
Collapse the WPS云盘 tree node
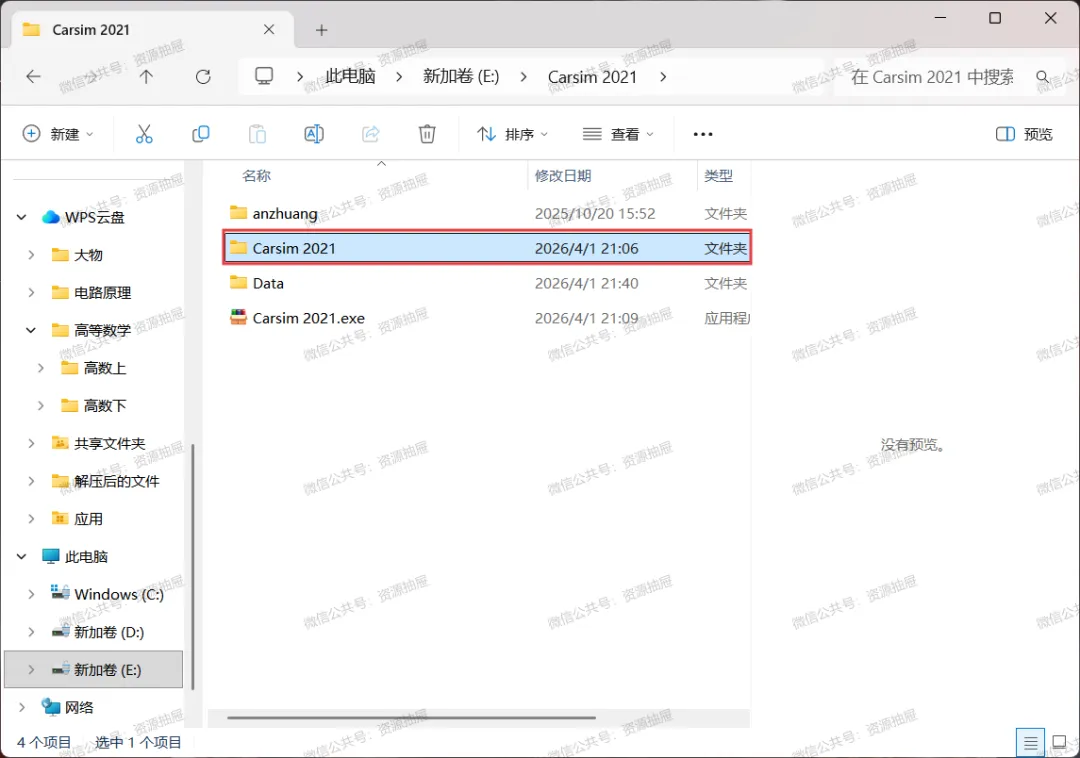pos(21,218)
